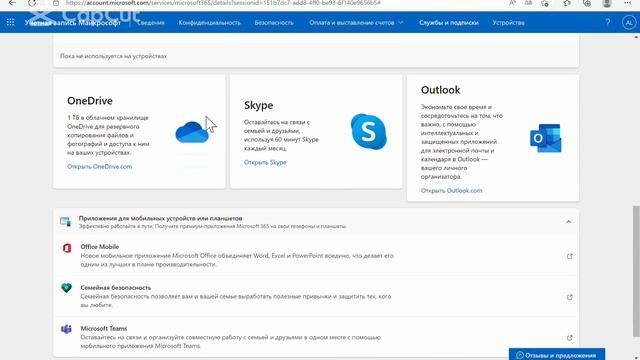Viewport: 640px width, 360px height.
Task: Open the Безопасность tab
Action: [274, 22]
